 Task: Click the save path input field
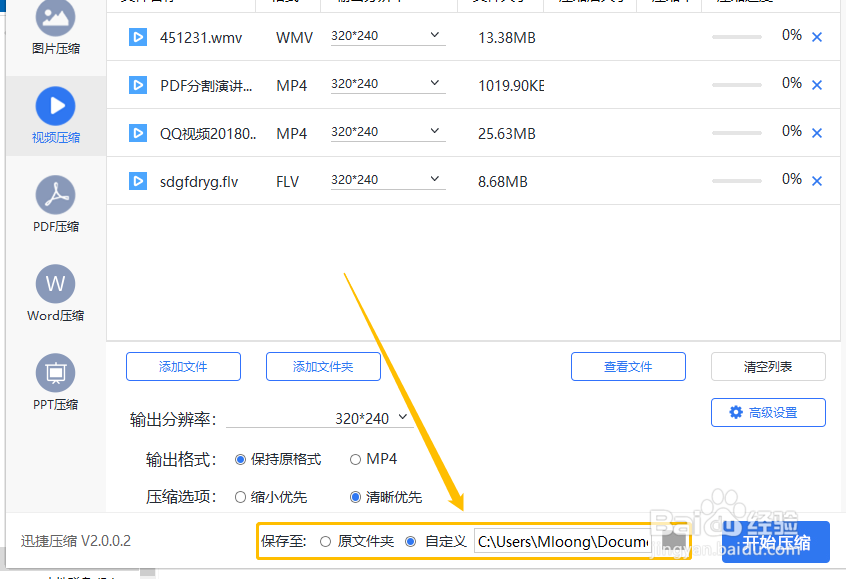pyautogui.click(x=563, y=541)
